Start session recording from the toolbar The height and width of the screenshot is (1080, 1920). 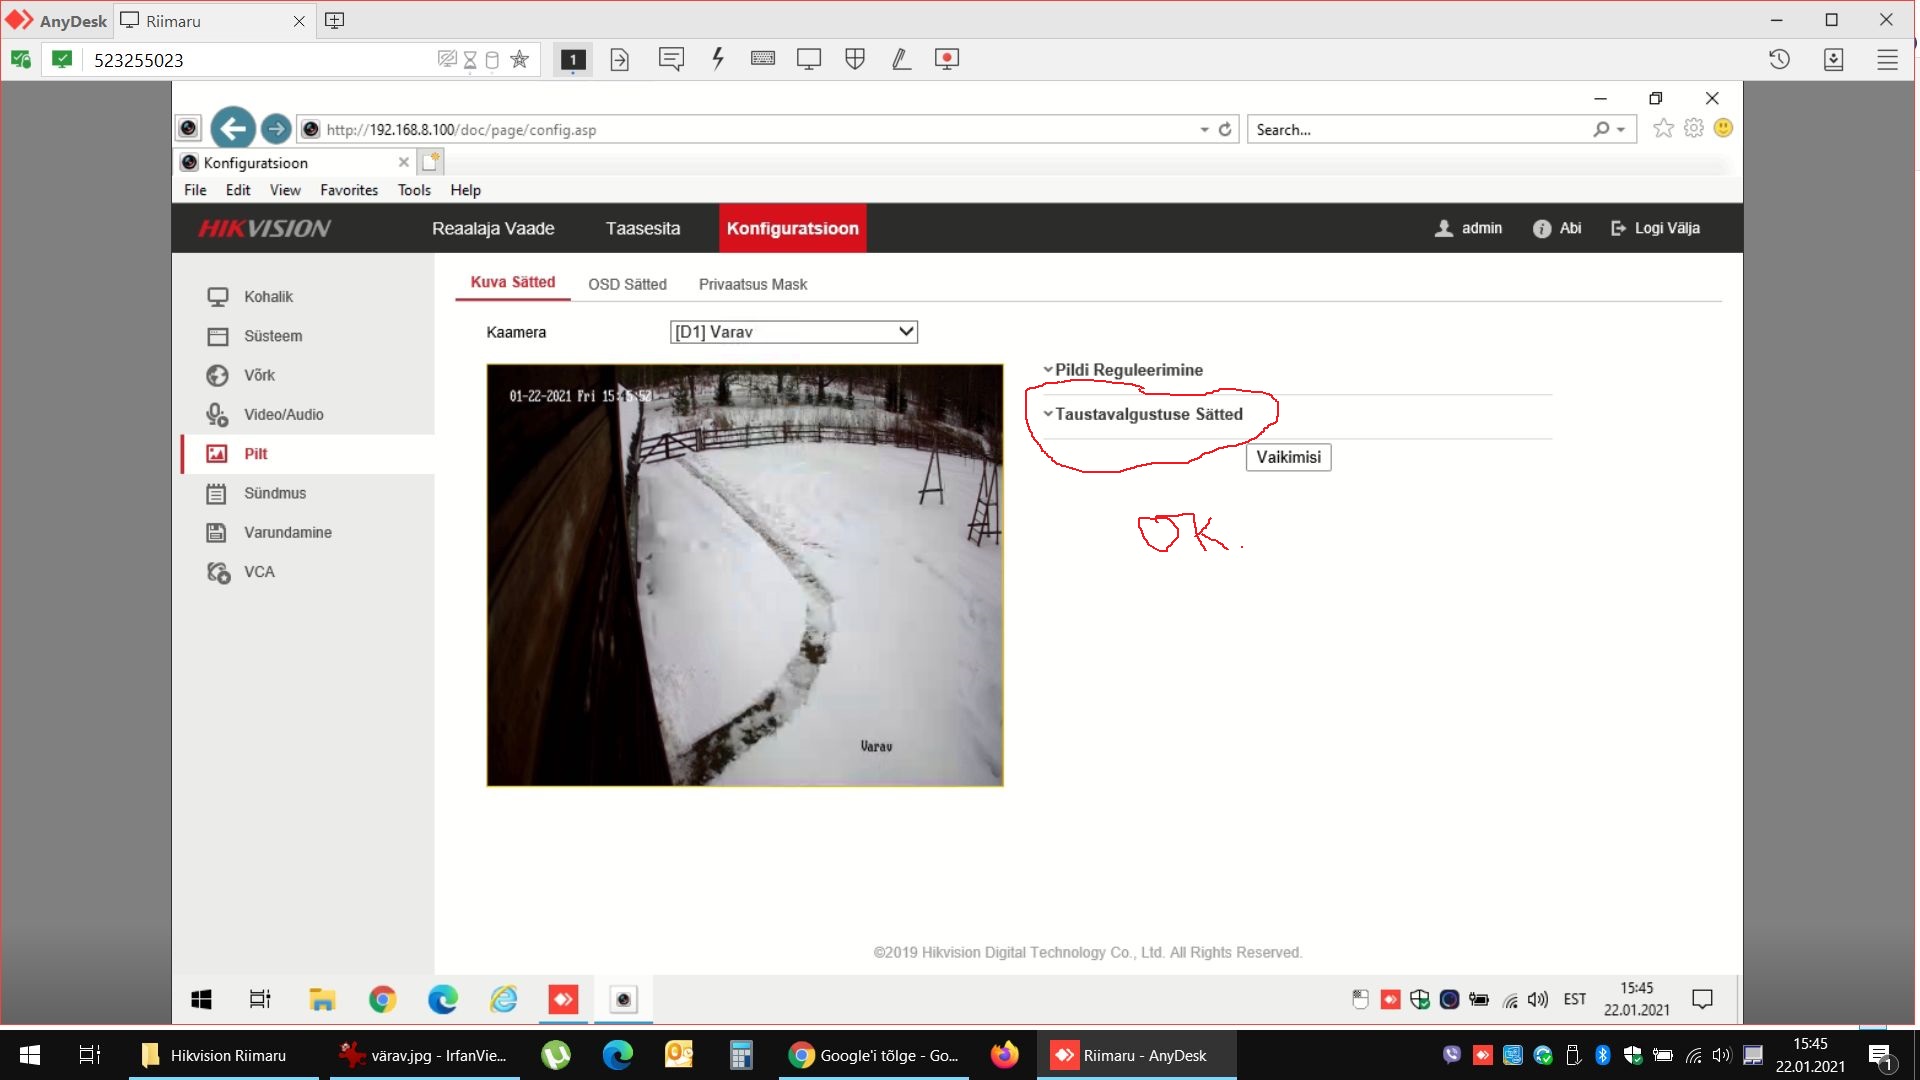click(x=946, y=59)
